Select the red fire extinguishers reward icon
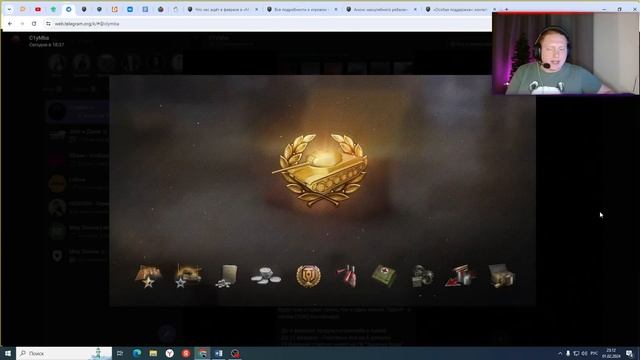The height and width of the screenshot is (360, 640). pos(346,276)
